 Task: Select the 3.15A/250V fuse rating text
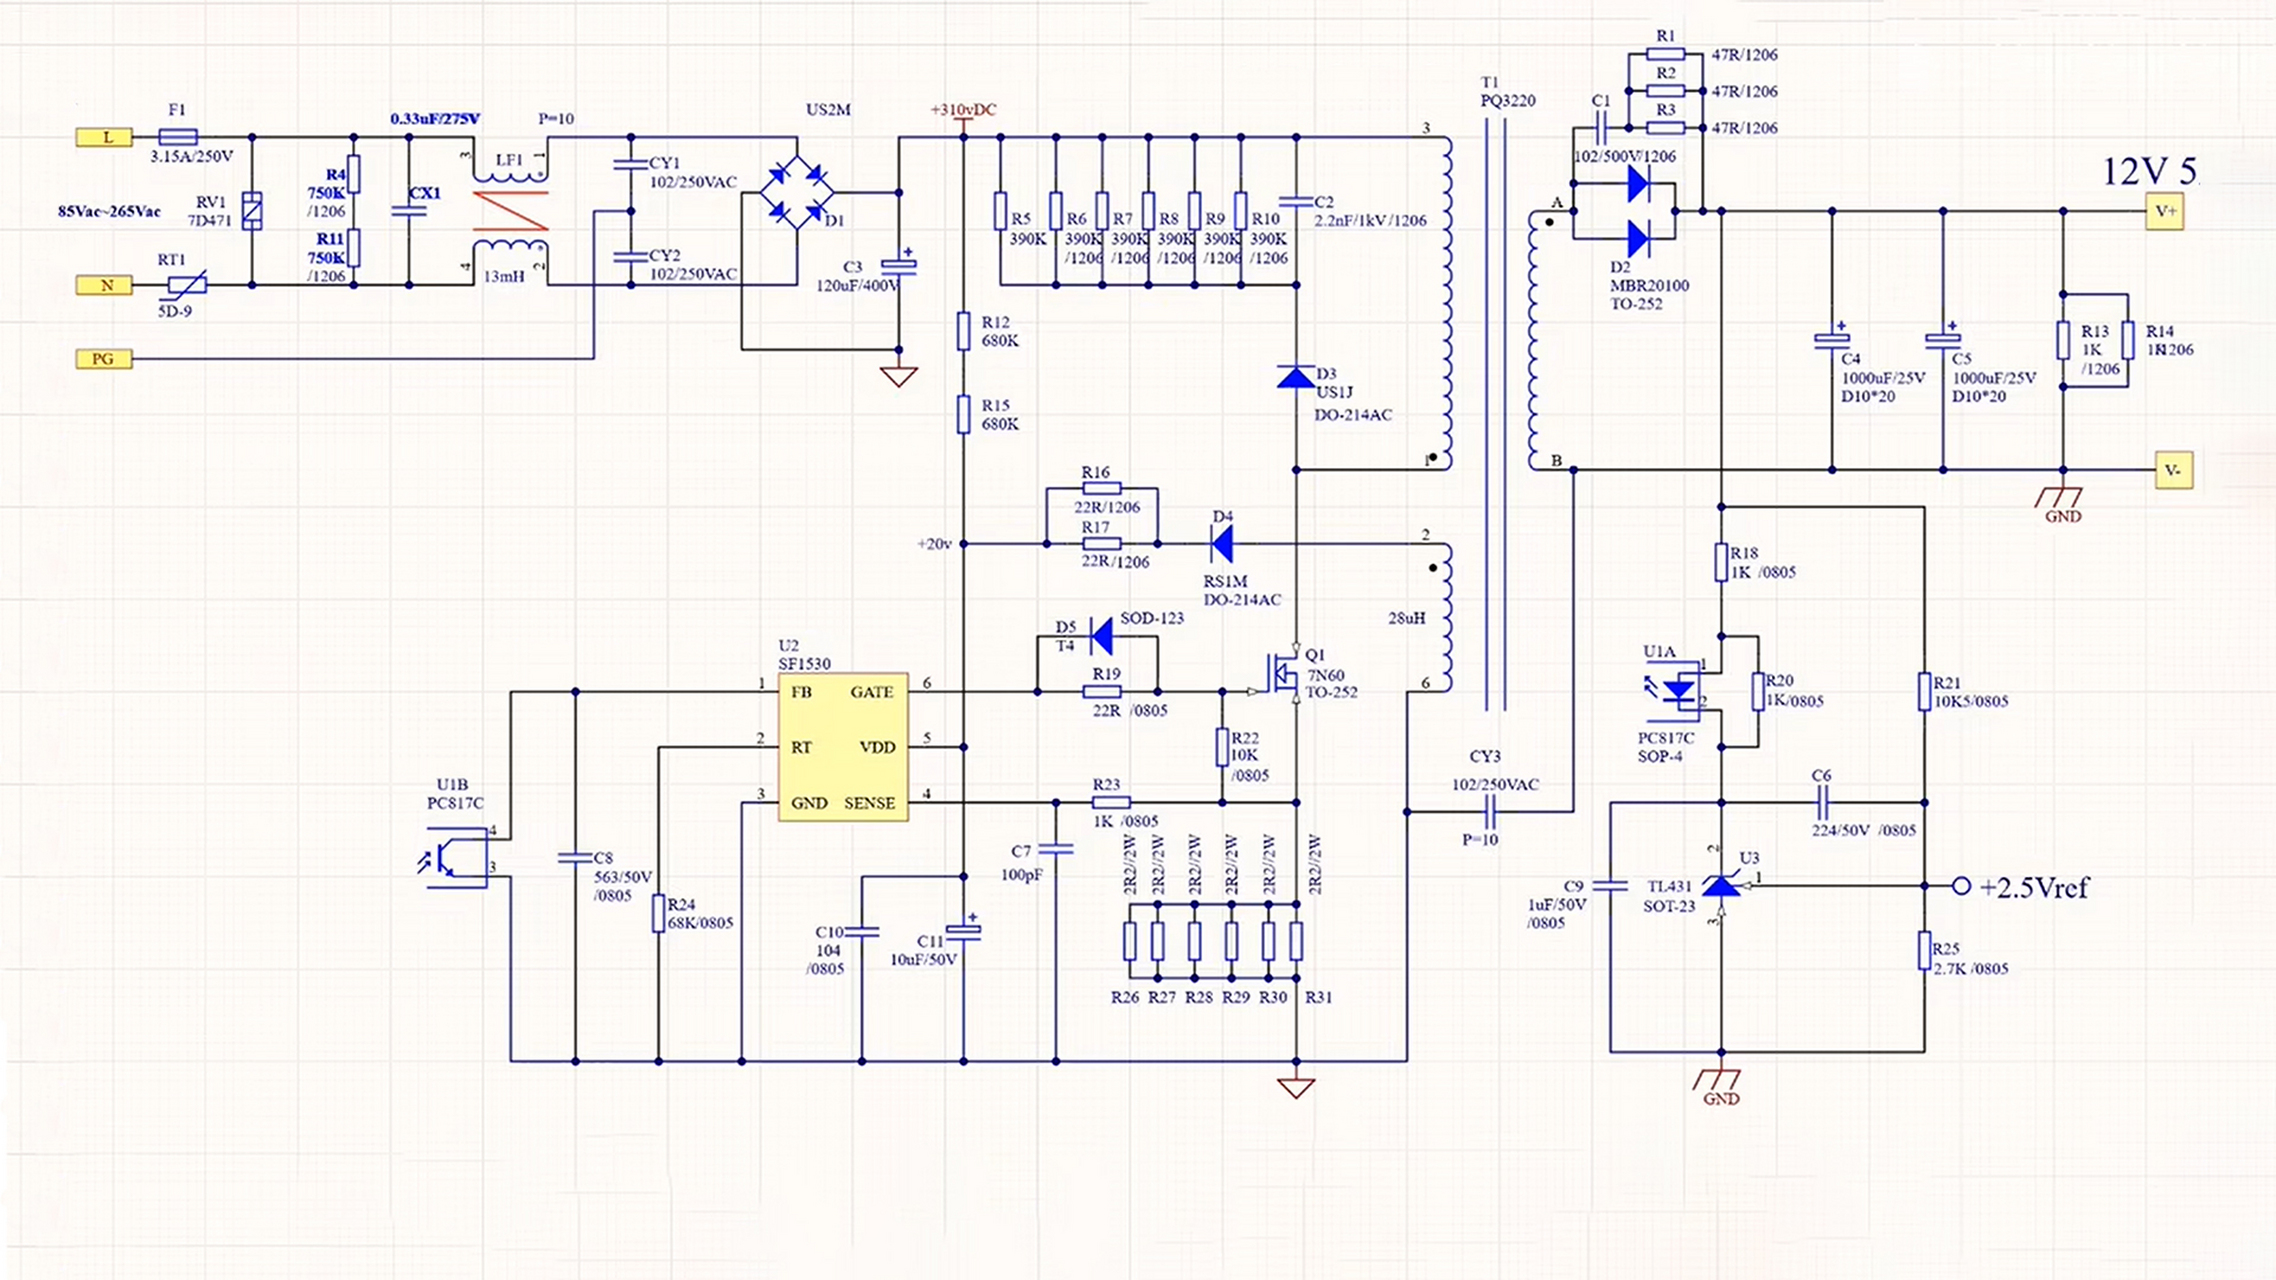[x=191, y=156]
